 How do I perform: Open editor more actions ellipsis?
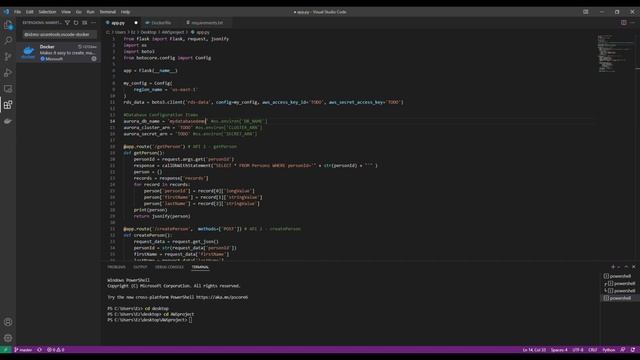(633, 23)
